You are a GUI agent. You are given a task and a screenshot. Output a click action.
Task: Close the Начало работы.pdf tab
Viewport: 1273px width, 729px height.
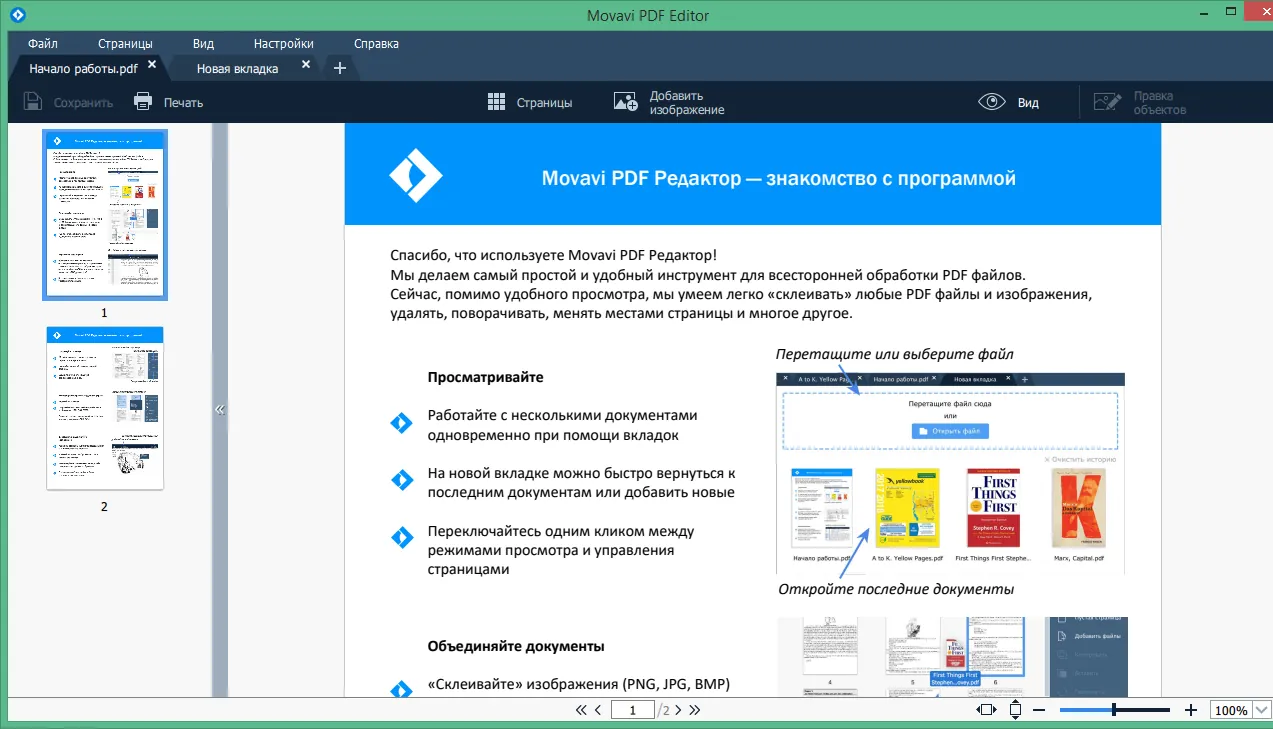click(x=152, y=65)
